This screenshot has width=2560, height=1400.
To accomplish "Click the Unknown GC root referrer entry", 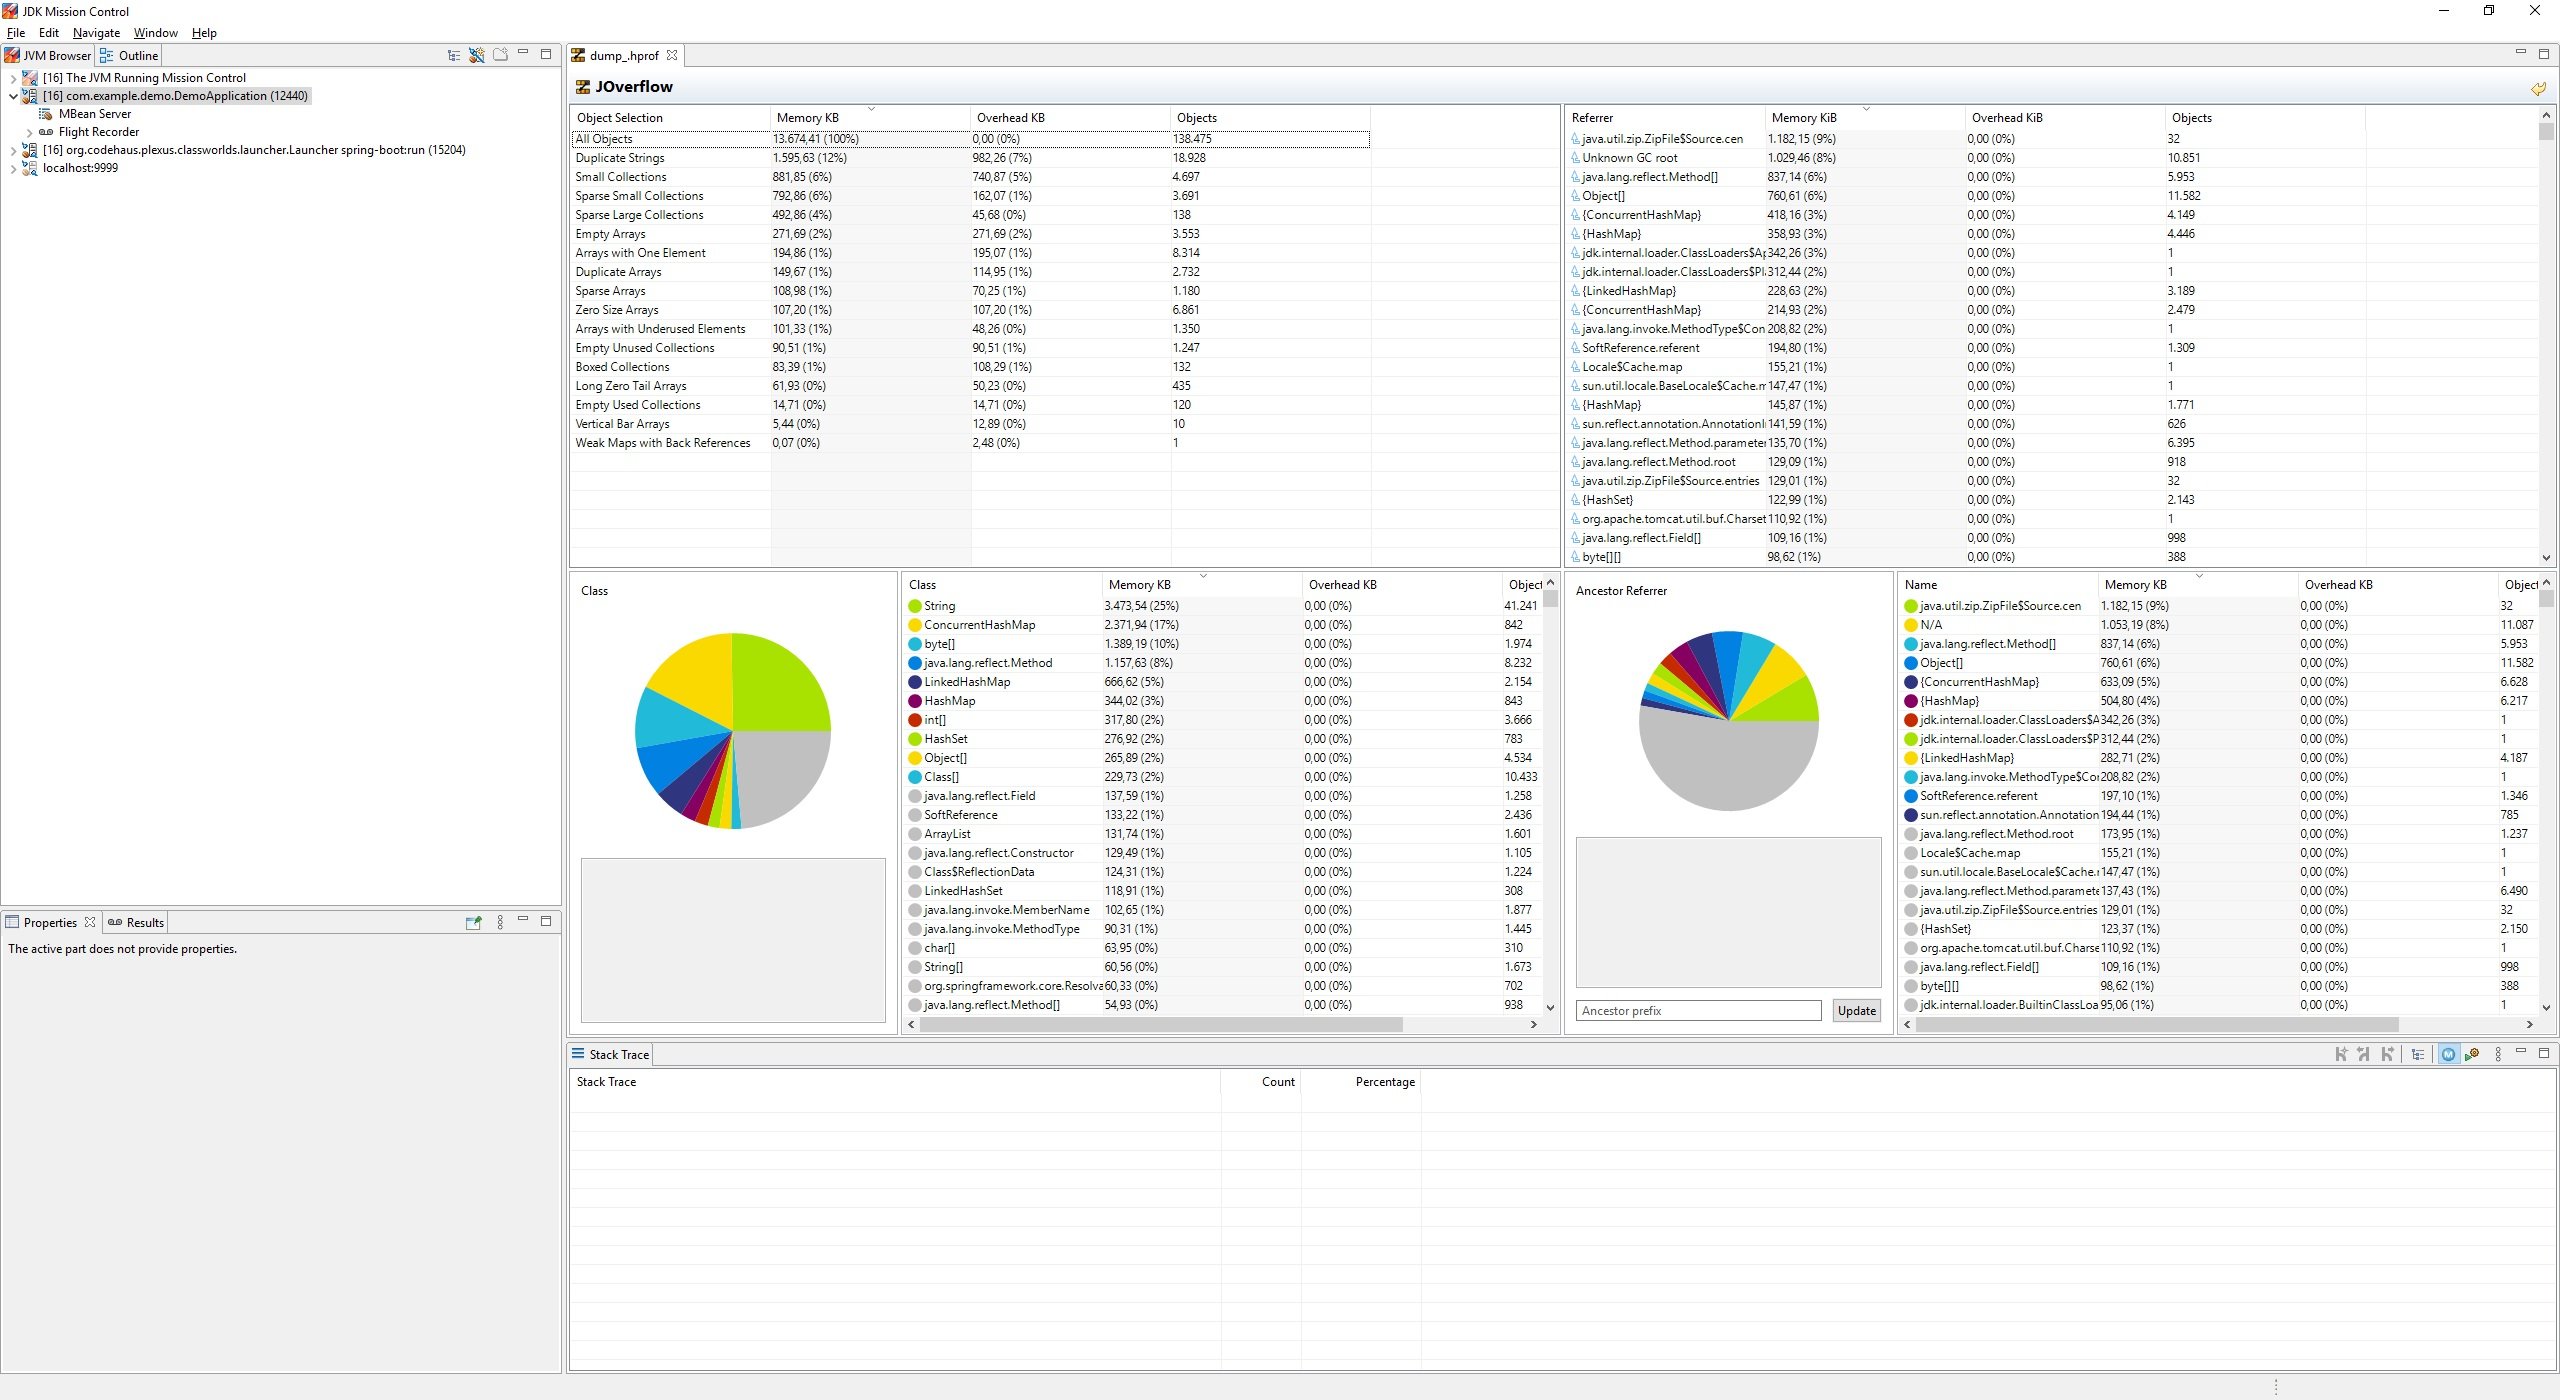I will point(1631,157).
